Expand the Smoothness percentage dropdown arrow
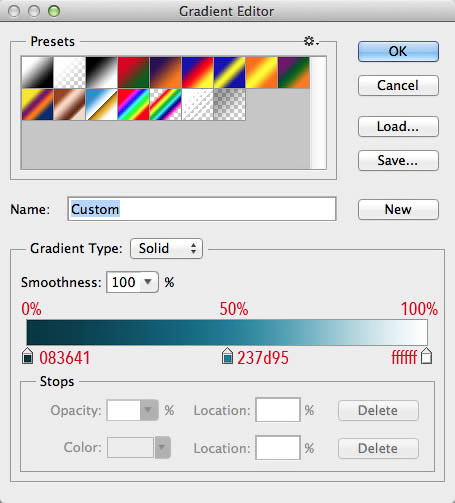455x503 pixels. pyautogui.click(x=148, y=282)
